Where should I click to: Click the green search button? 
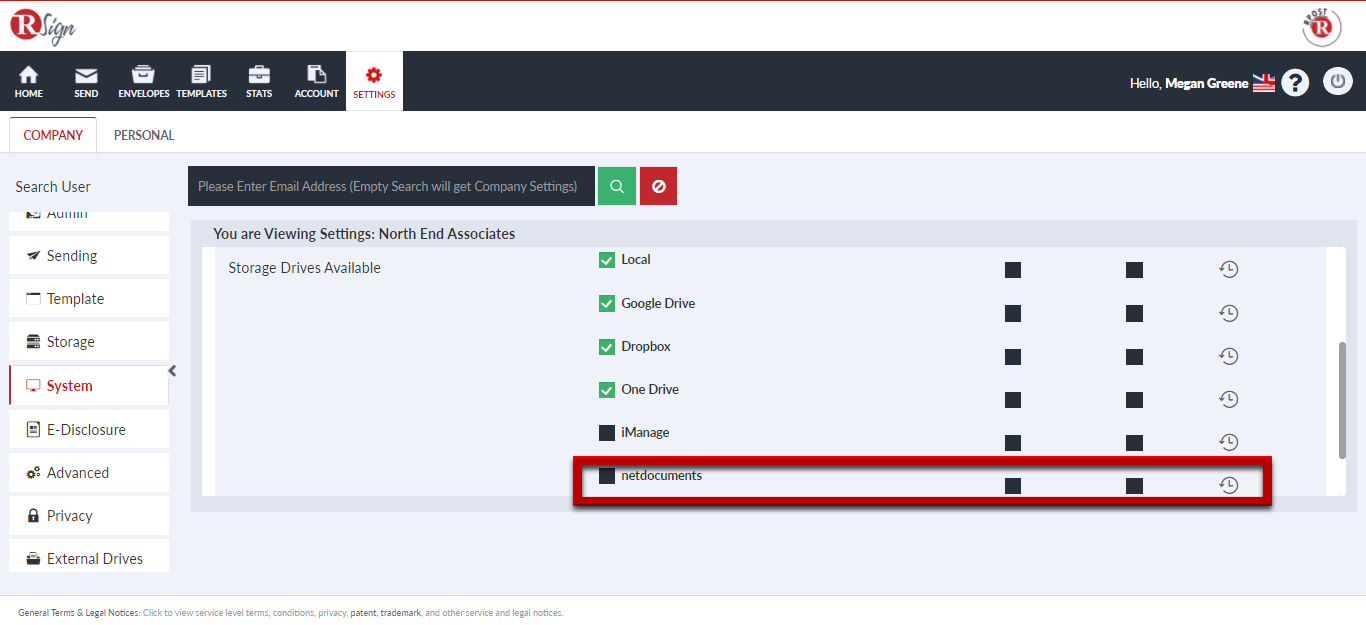pos(617,186)
